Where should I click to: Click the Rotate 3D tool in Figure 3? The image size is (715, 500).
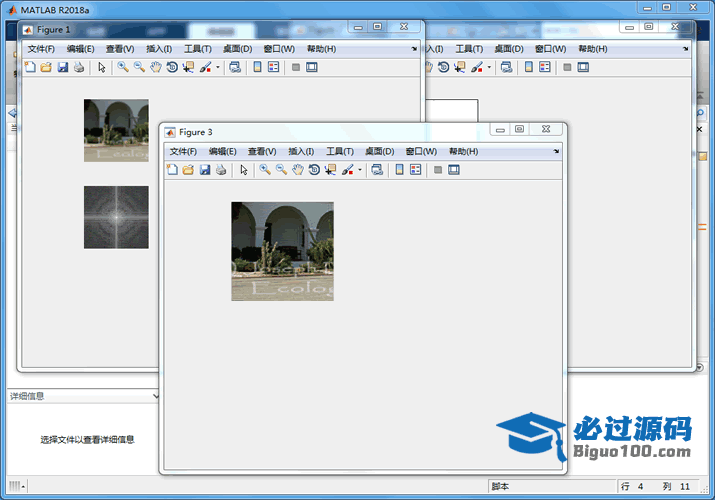tap(314, 170)
